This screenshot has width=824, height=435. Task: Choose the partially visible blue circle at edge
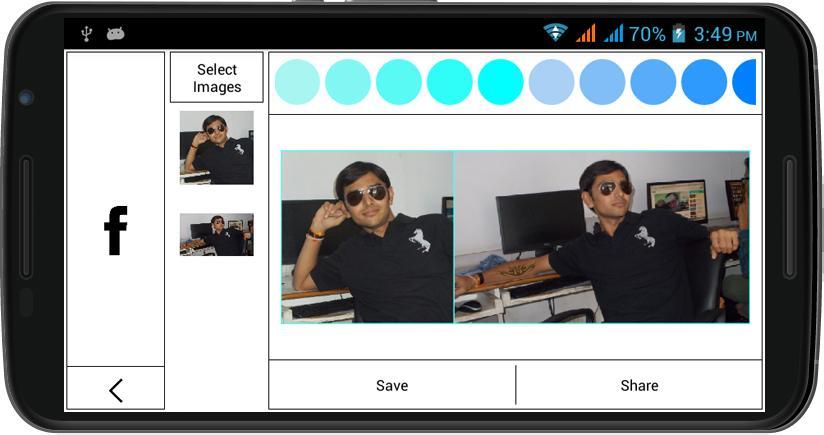(746, 82)
